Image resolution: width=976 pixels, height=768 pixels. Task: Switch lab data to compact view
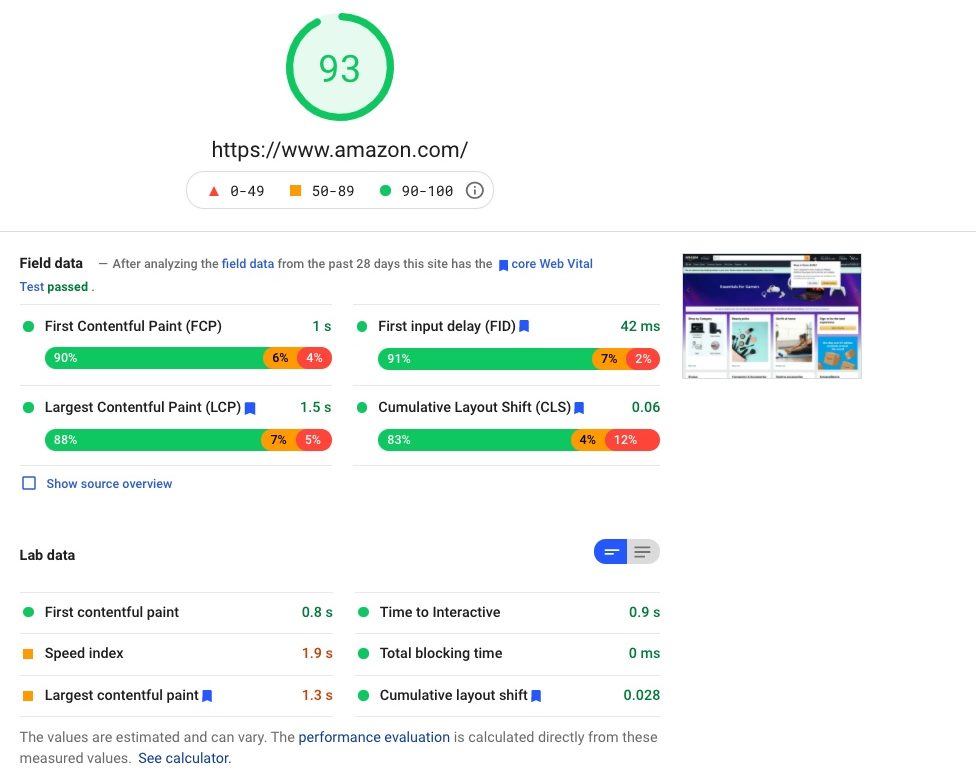point(611,551)
